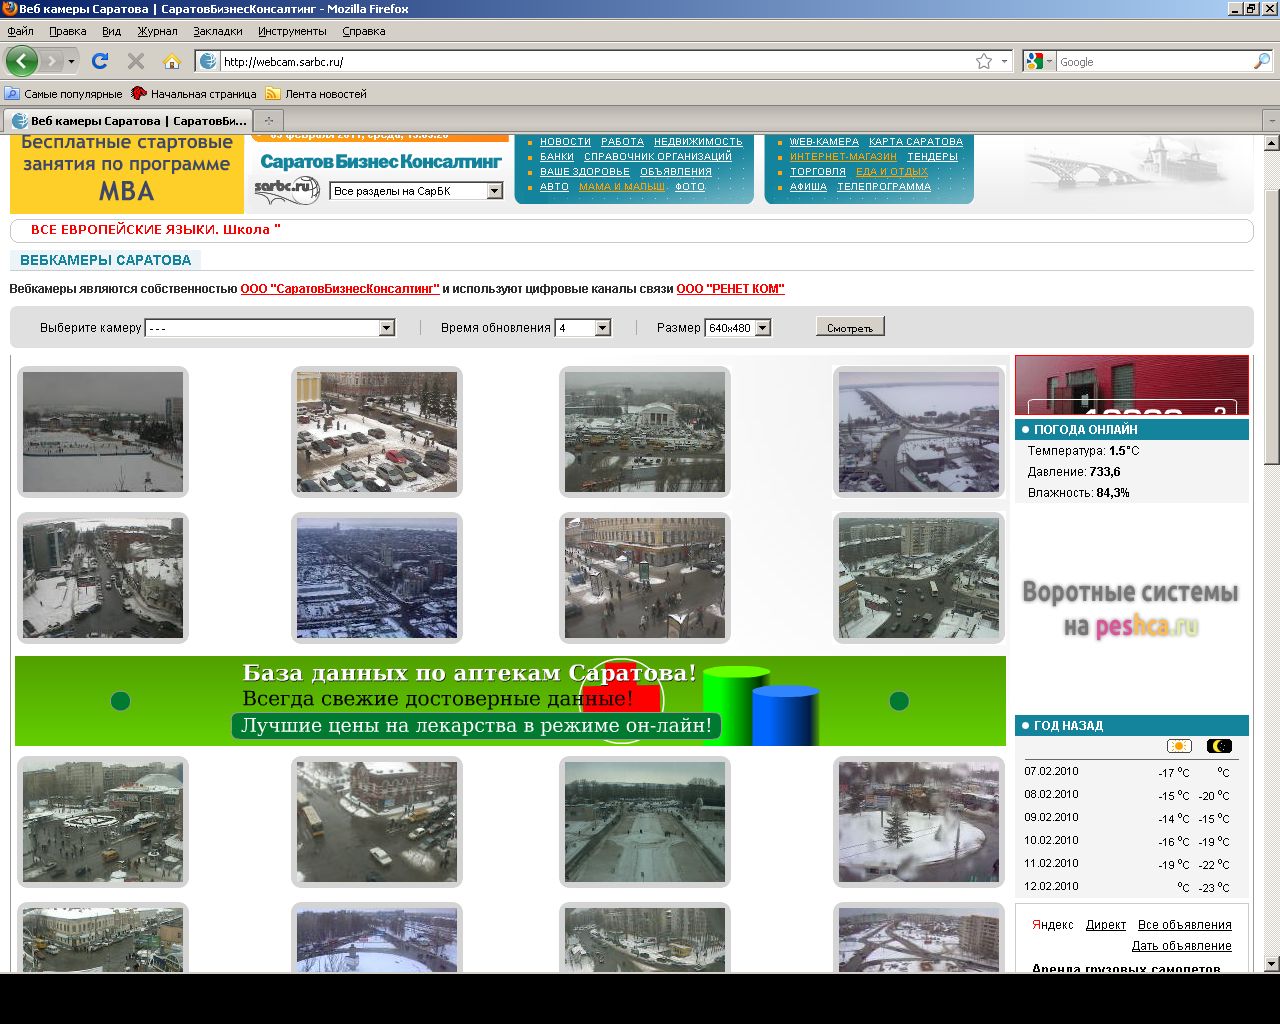Click the Stop loading X icon
This screenshot has height=1024, width=1280.
pos(136,61)
